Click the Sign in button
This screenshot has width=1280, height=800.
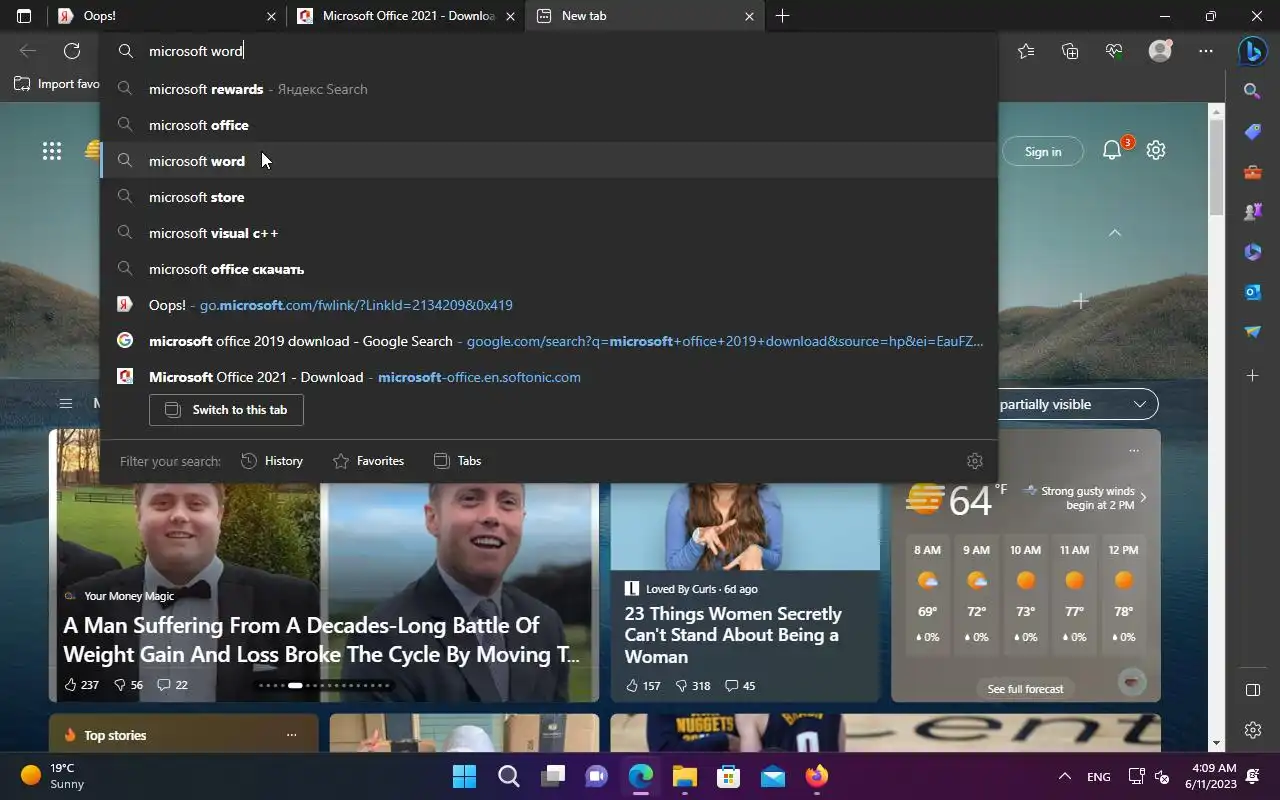[x=1042, y=151]
